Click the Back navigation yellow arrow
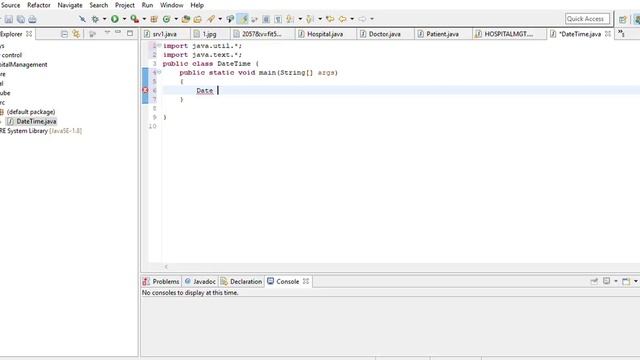640x360 pixels. tap(342, 19)
